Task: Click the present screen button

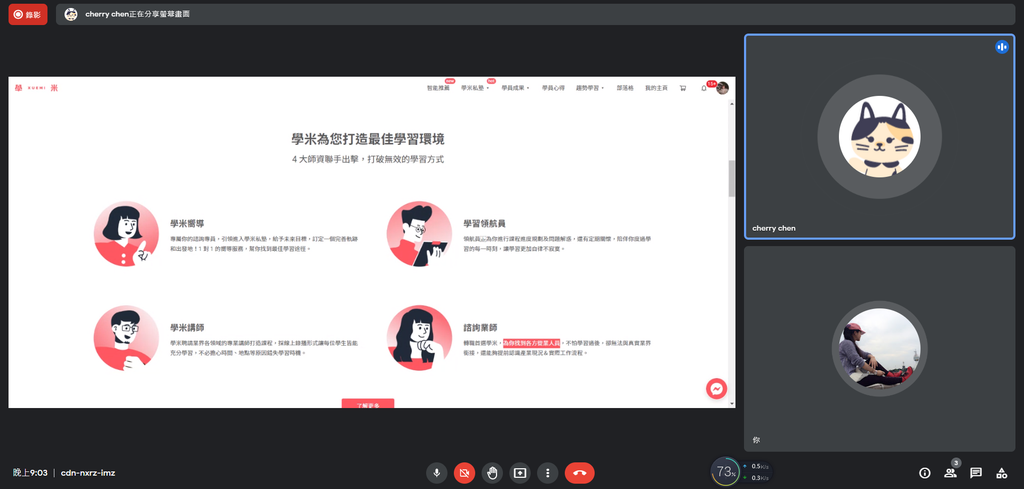Action: [x=520, y=472]
